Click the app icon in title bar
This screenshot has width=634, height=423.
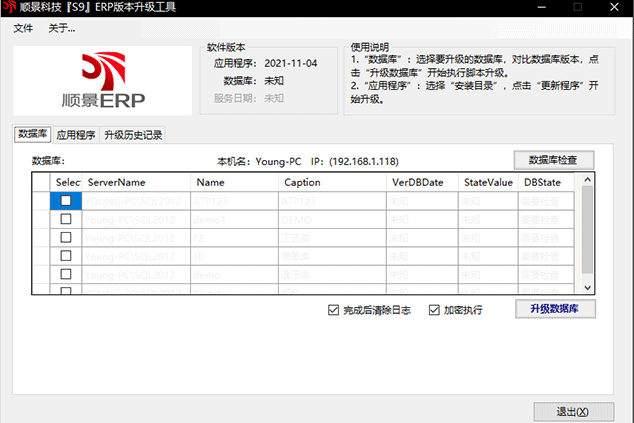[x=10, y=8]
